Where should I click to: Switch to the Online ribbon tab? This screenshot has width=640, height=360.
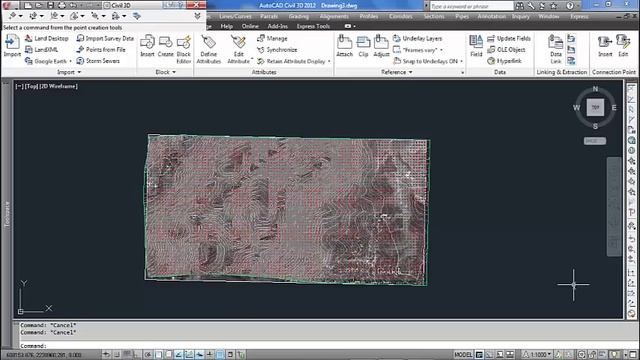tap(250, 26)
